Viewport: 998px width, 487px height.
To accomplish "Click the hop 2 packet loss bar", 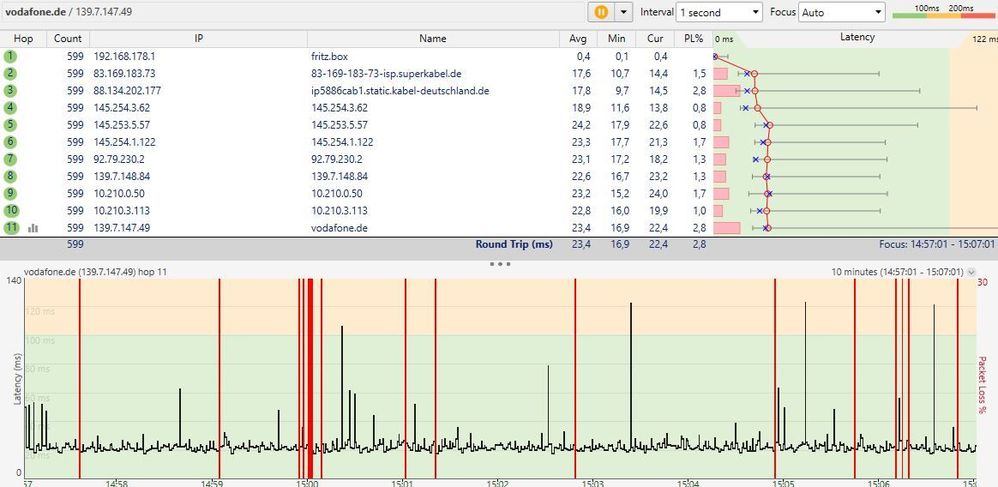I will coord(720,74).
